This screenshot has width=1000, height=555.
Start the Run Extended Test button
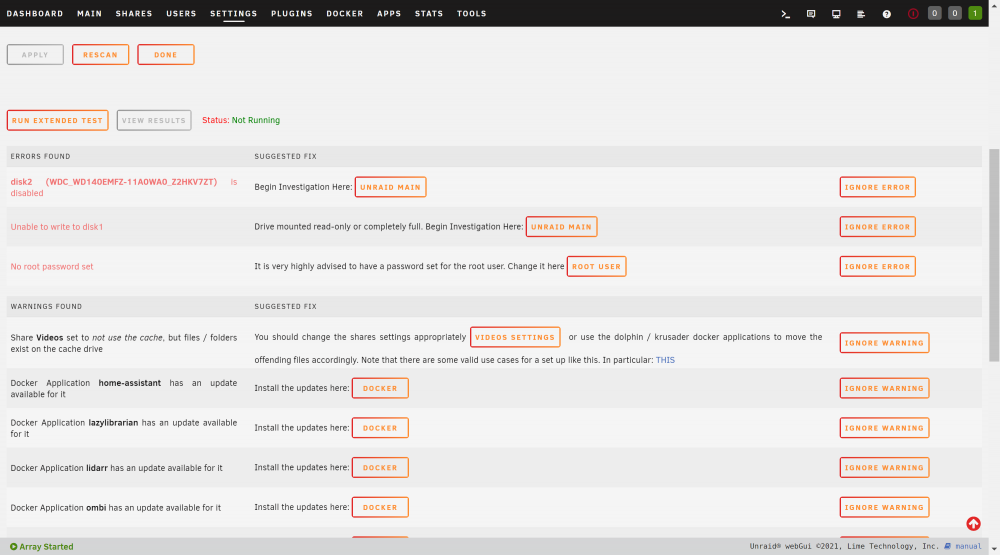pyautogui.click(x=57, y=121)
